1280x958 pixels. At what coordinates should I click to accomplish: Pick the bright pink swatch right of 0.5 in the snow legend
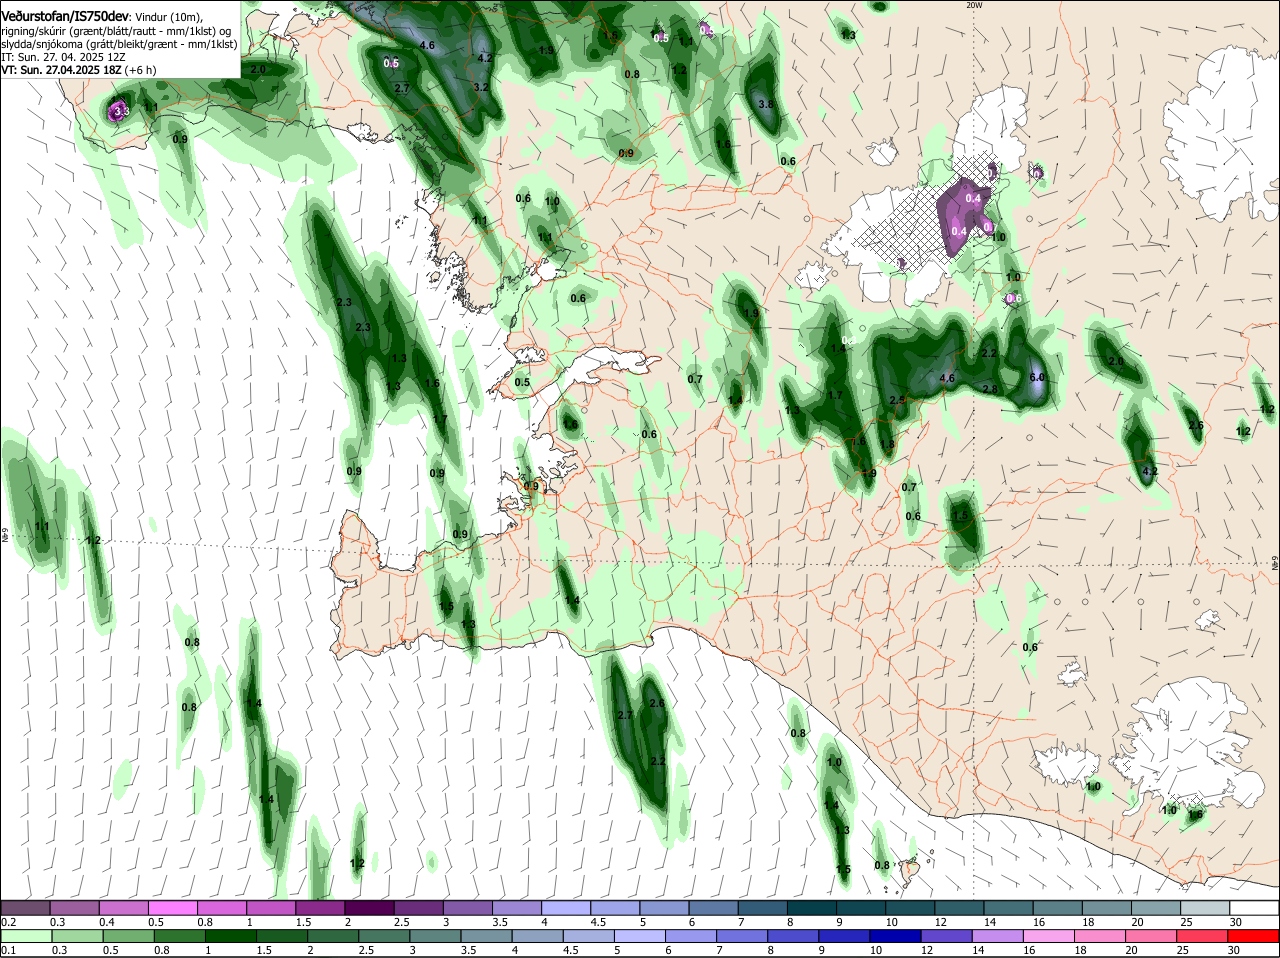click(172, 907)
